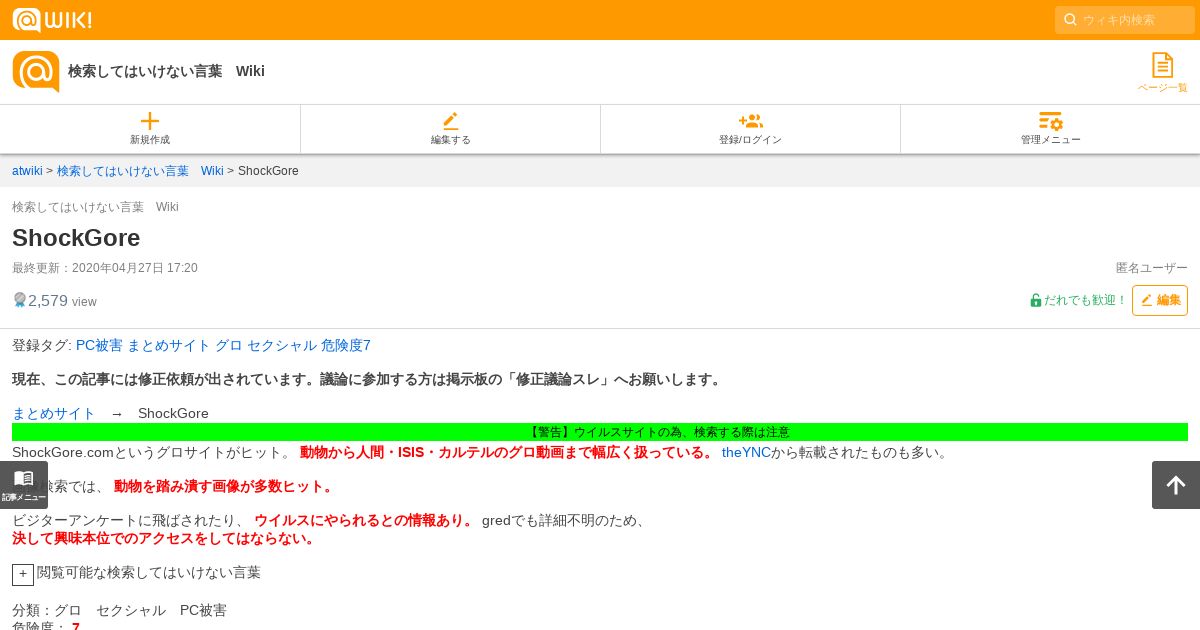This screenshot has height=630, width=1200.
Task: Click the ShockGore breadcrumb text
Action: (268, 171)
